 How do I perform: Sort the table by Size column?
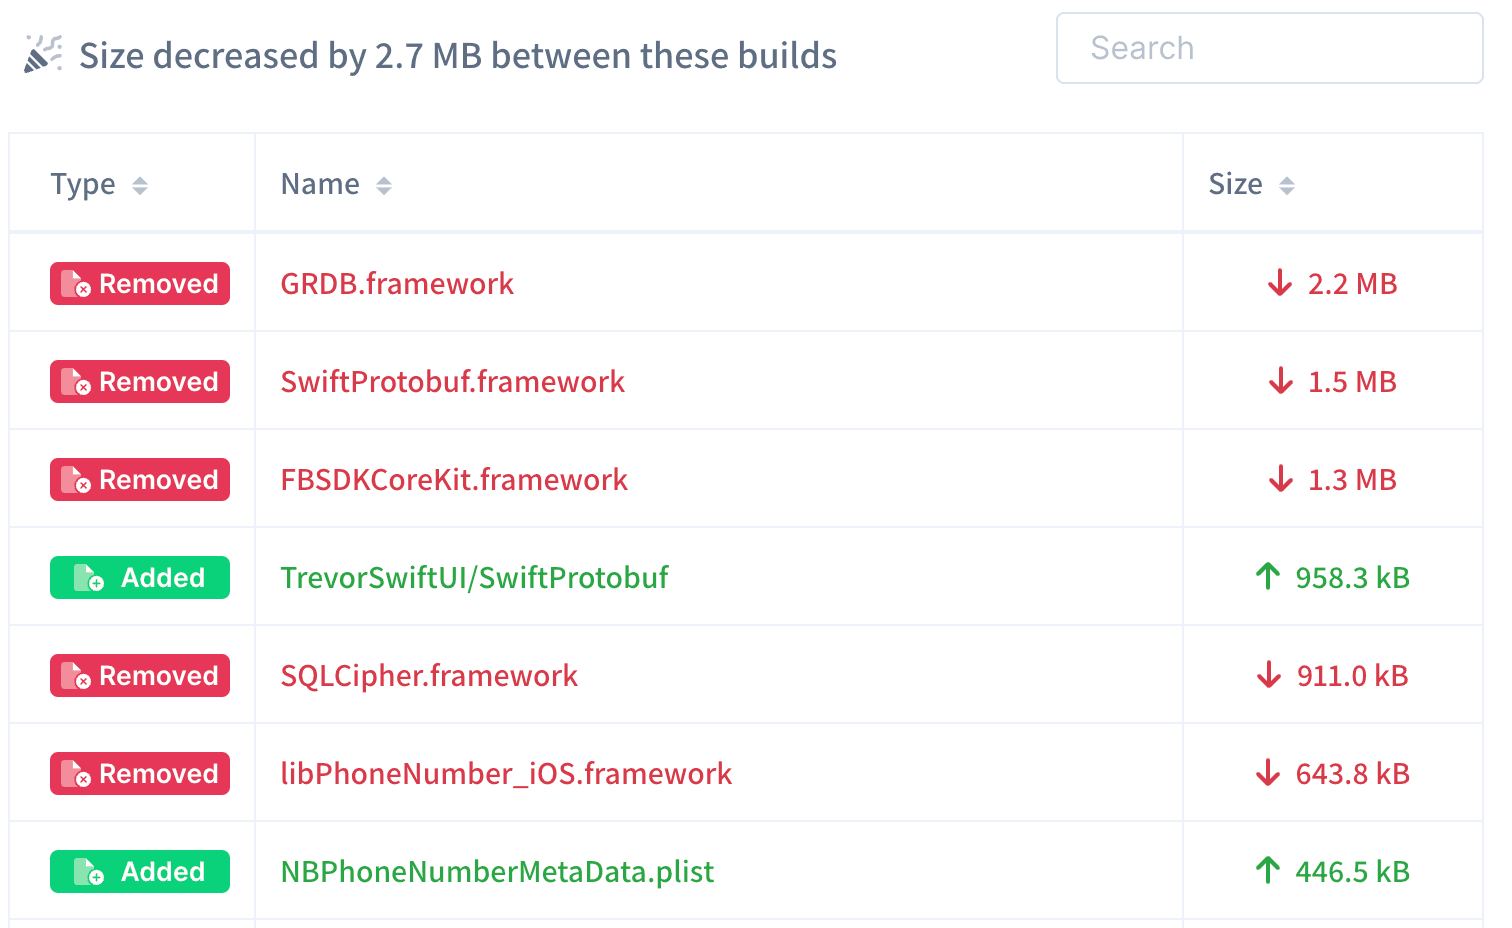pyautogui.click(x=1288, y=184)
